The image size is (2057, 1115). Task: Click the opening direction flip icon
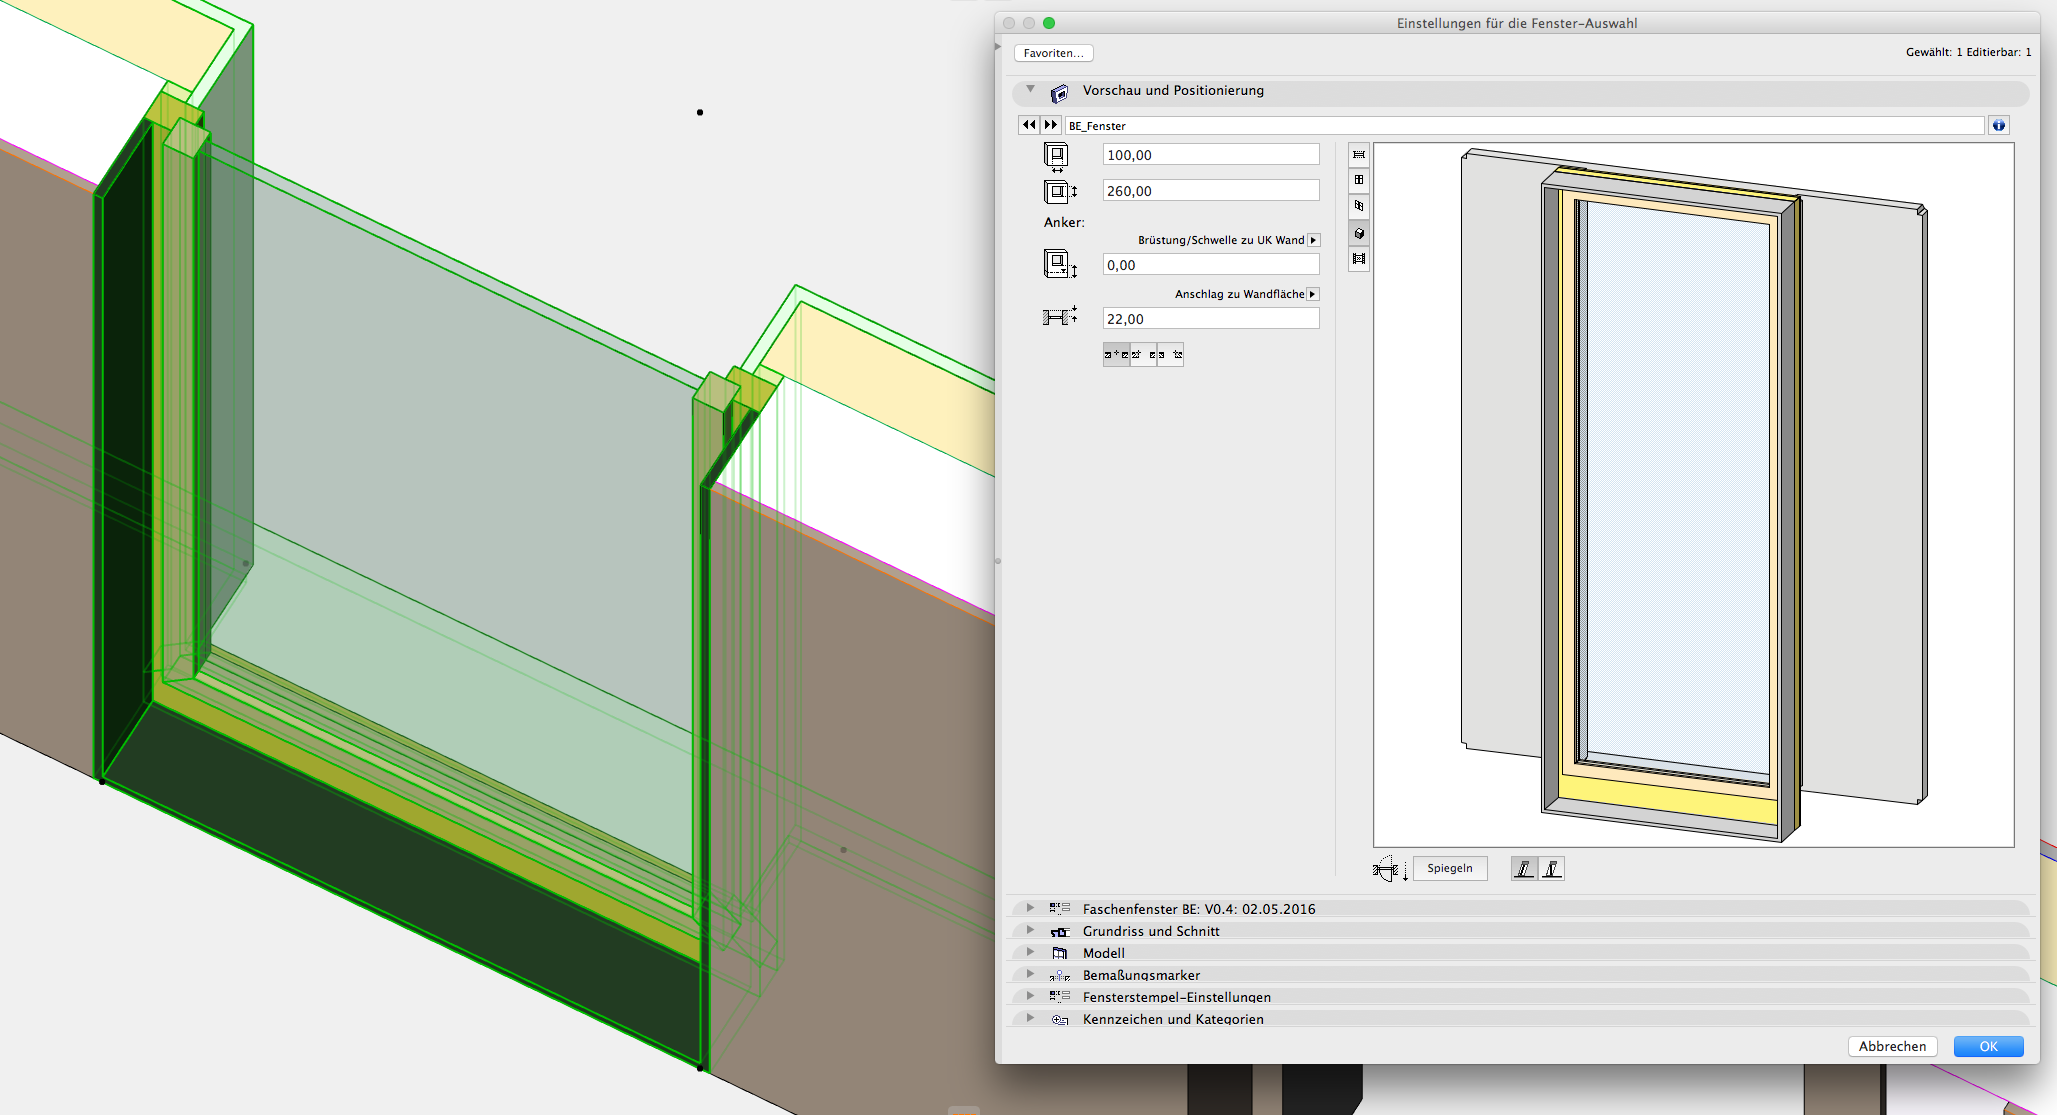[x=1388, y=869]
